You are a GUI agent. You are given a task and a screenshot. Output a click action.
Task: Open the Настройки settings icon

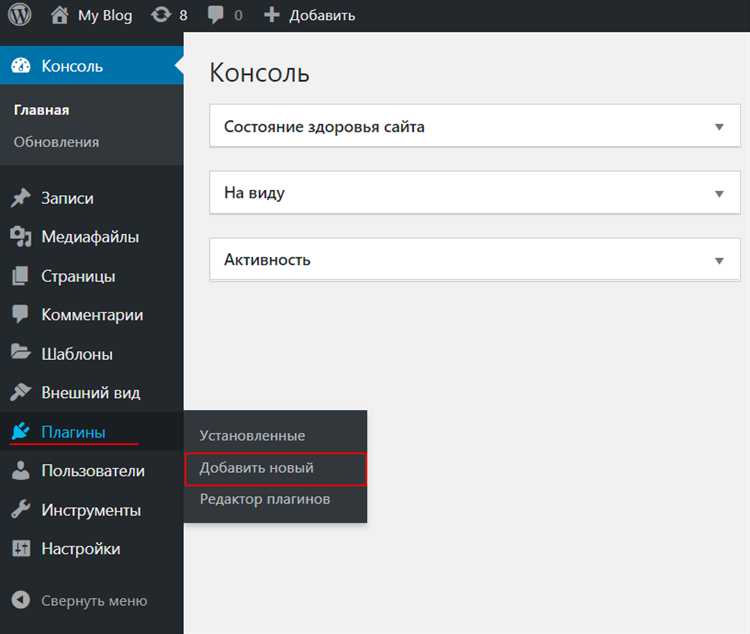[x=21, y=549]
